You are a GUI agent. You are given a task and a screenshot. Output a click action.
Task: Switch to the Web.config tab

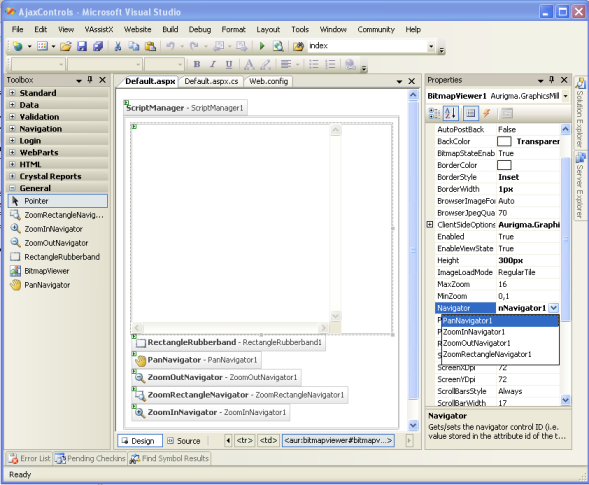point(269,81)
